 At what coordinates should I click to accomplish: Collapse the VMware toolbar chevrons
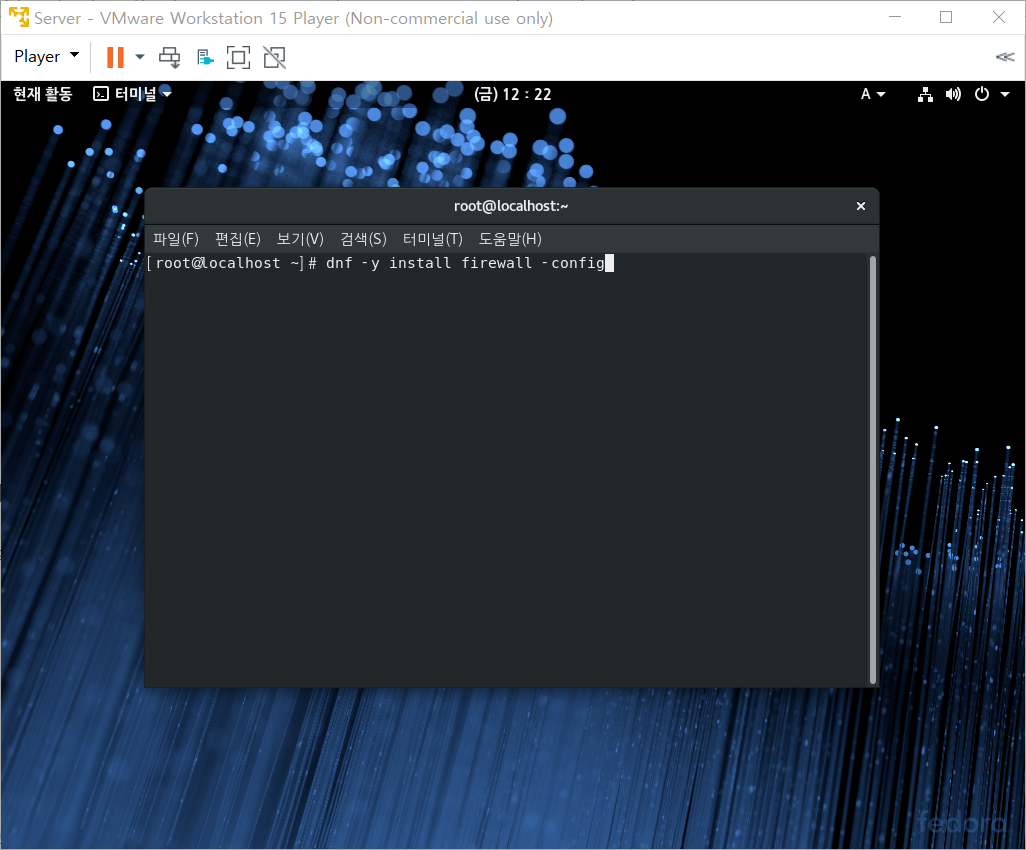tap(1004, 57)
